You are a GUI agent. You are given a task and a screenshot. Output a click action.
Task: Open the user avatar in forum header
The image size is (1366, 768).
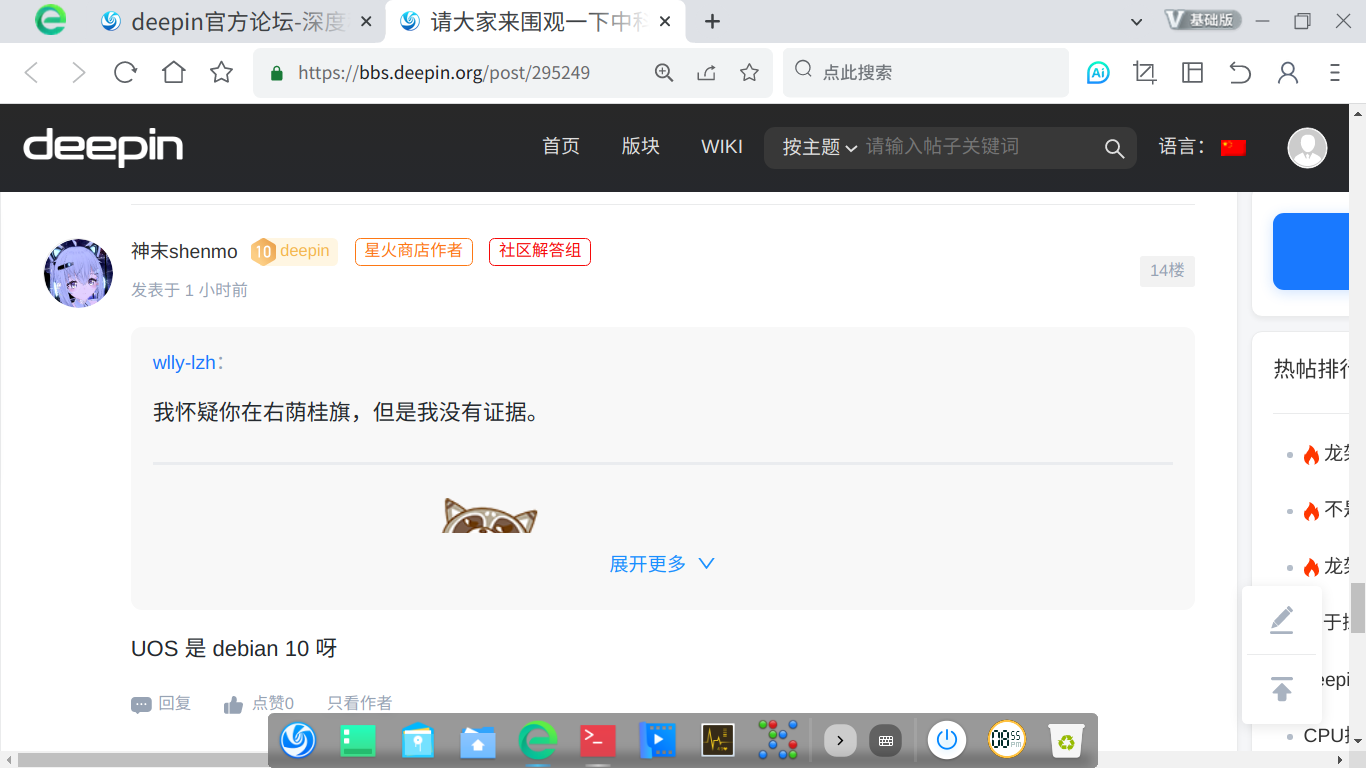pyautogui.click(x=1306, y=148)
